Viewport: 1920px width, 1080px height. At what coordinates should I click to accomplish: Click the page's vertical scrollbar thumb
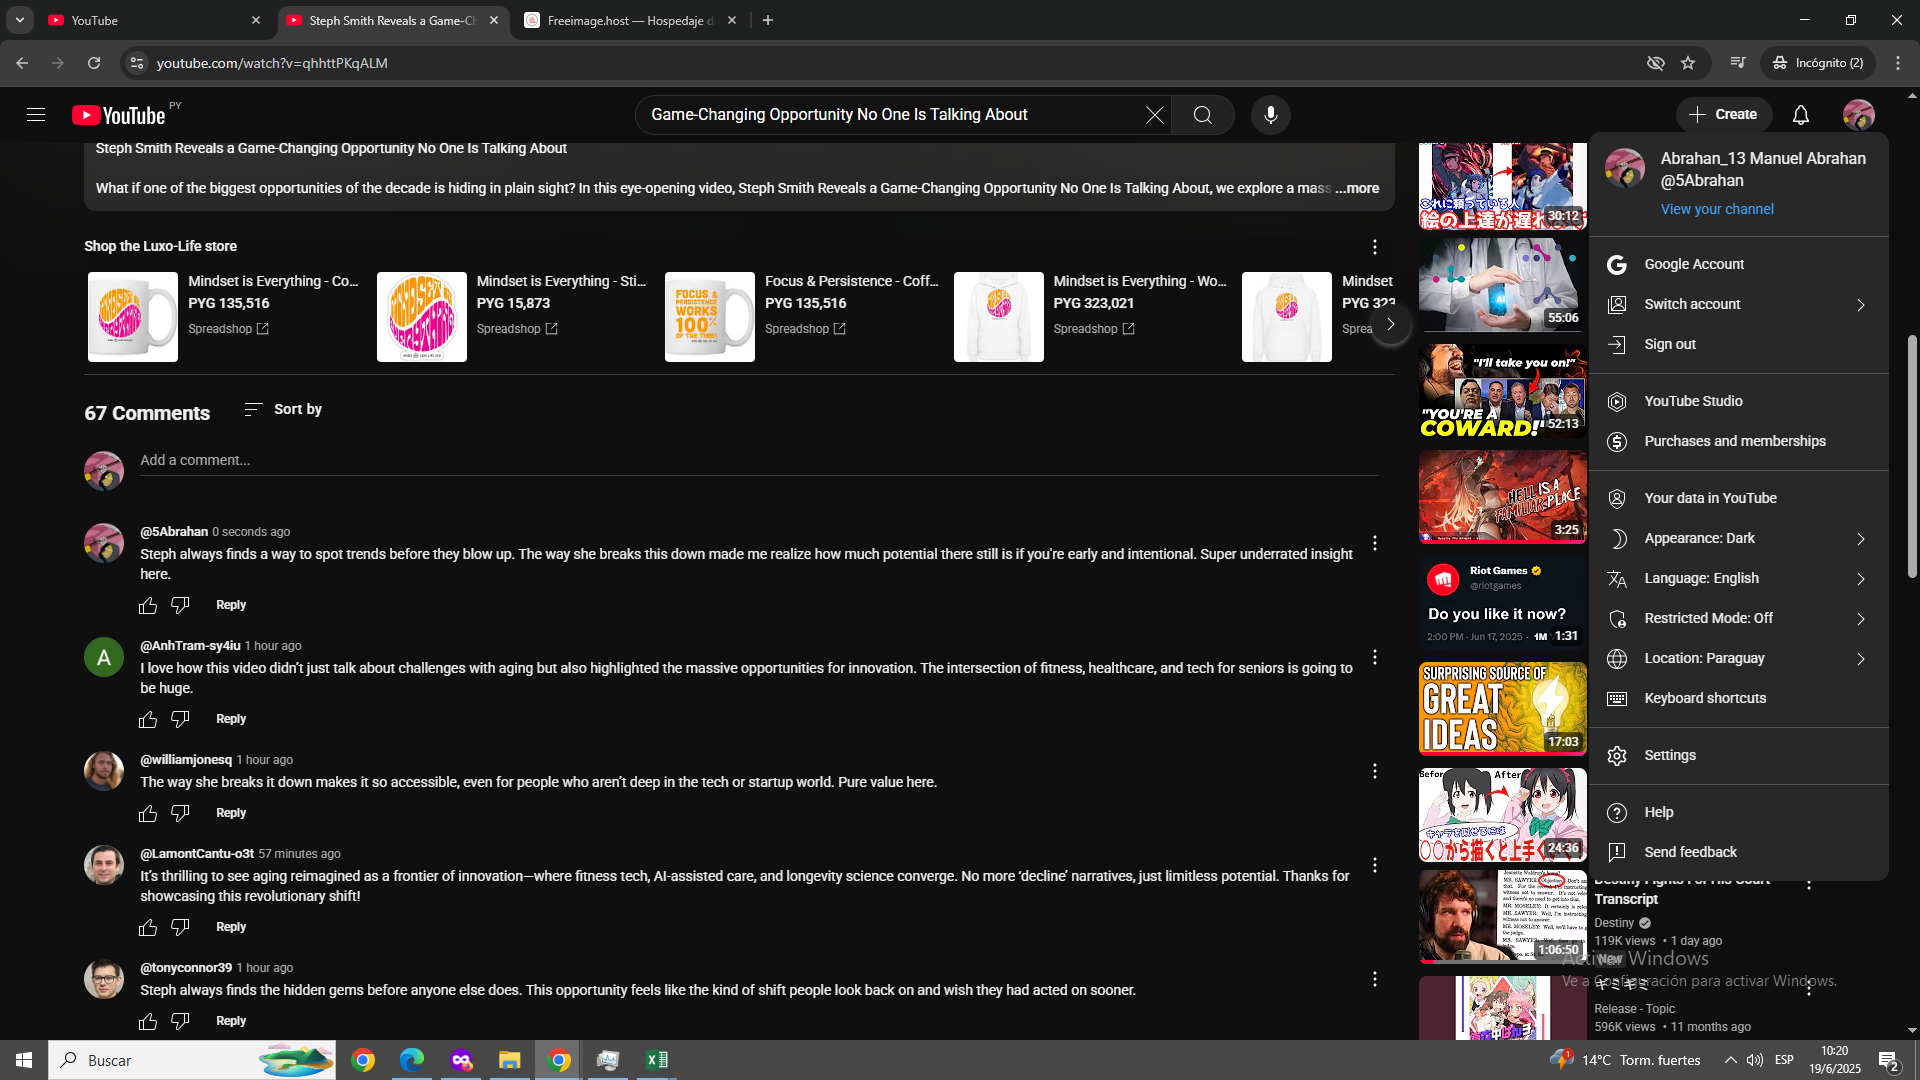[1912, 456]
